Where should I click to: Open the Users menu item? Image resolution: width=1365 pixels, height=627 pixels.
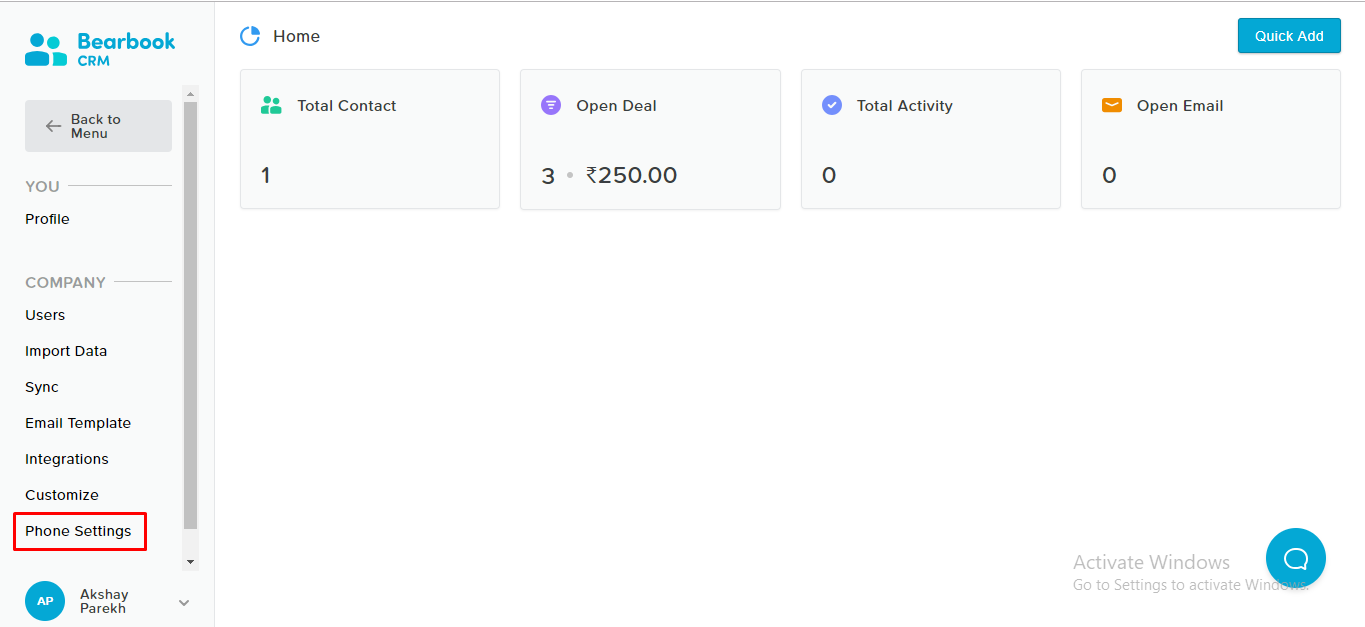click(x=45, y=315)
